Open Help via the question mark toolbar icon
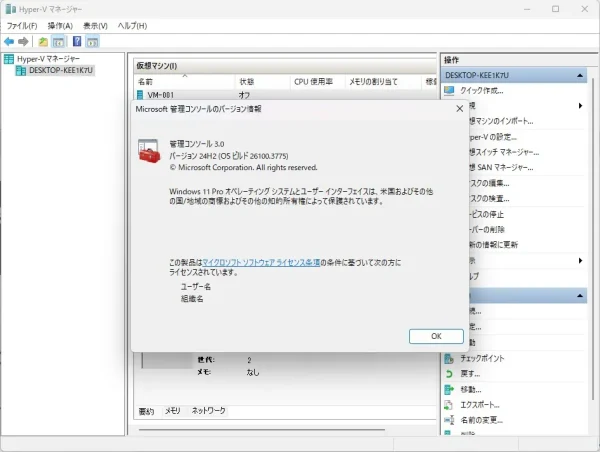This screenshot has height=452, width=600. click(x=77, y=41)
